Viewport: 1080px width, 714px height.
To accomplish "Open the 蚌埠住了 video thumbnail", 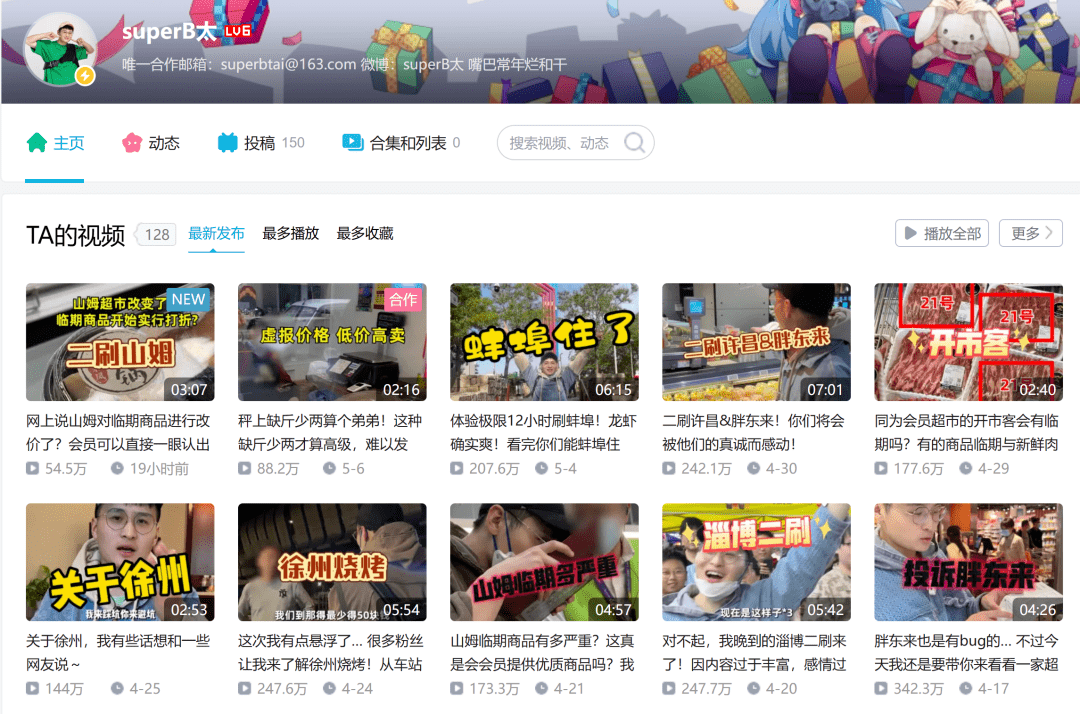I will [x=544, y=341].
